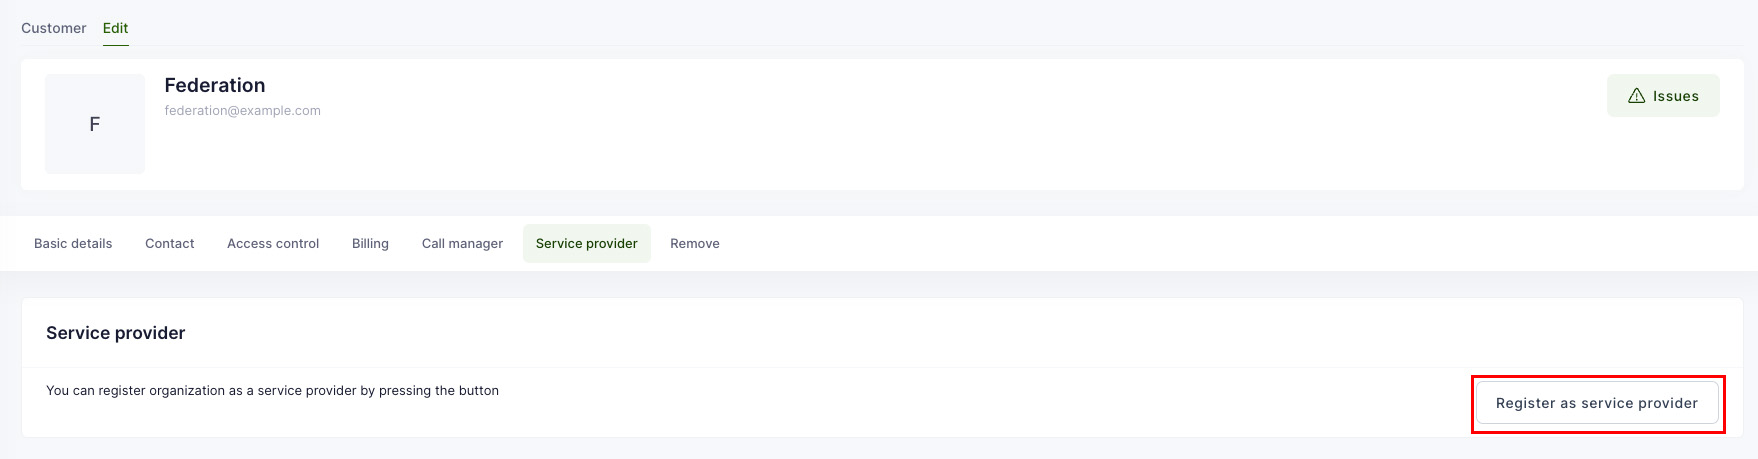The image size is (1758, 459).
Task: Switch to the Basic details tab
Action: [x=73, y=243]
